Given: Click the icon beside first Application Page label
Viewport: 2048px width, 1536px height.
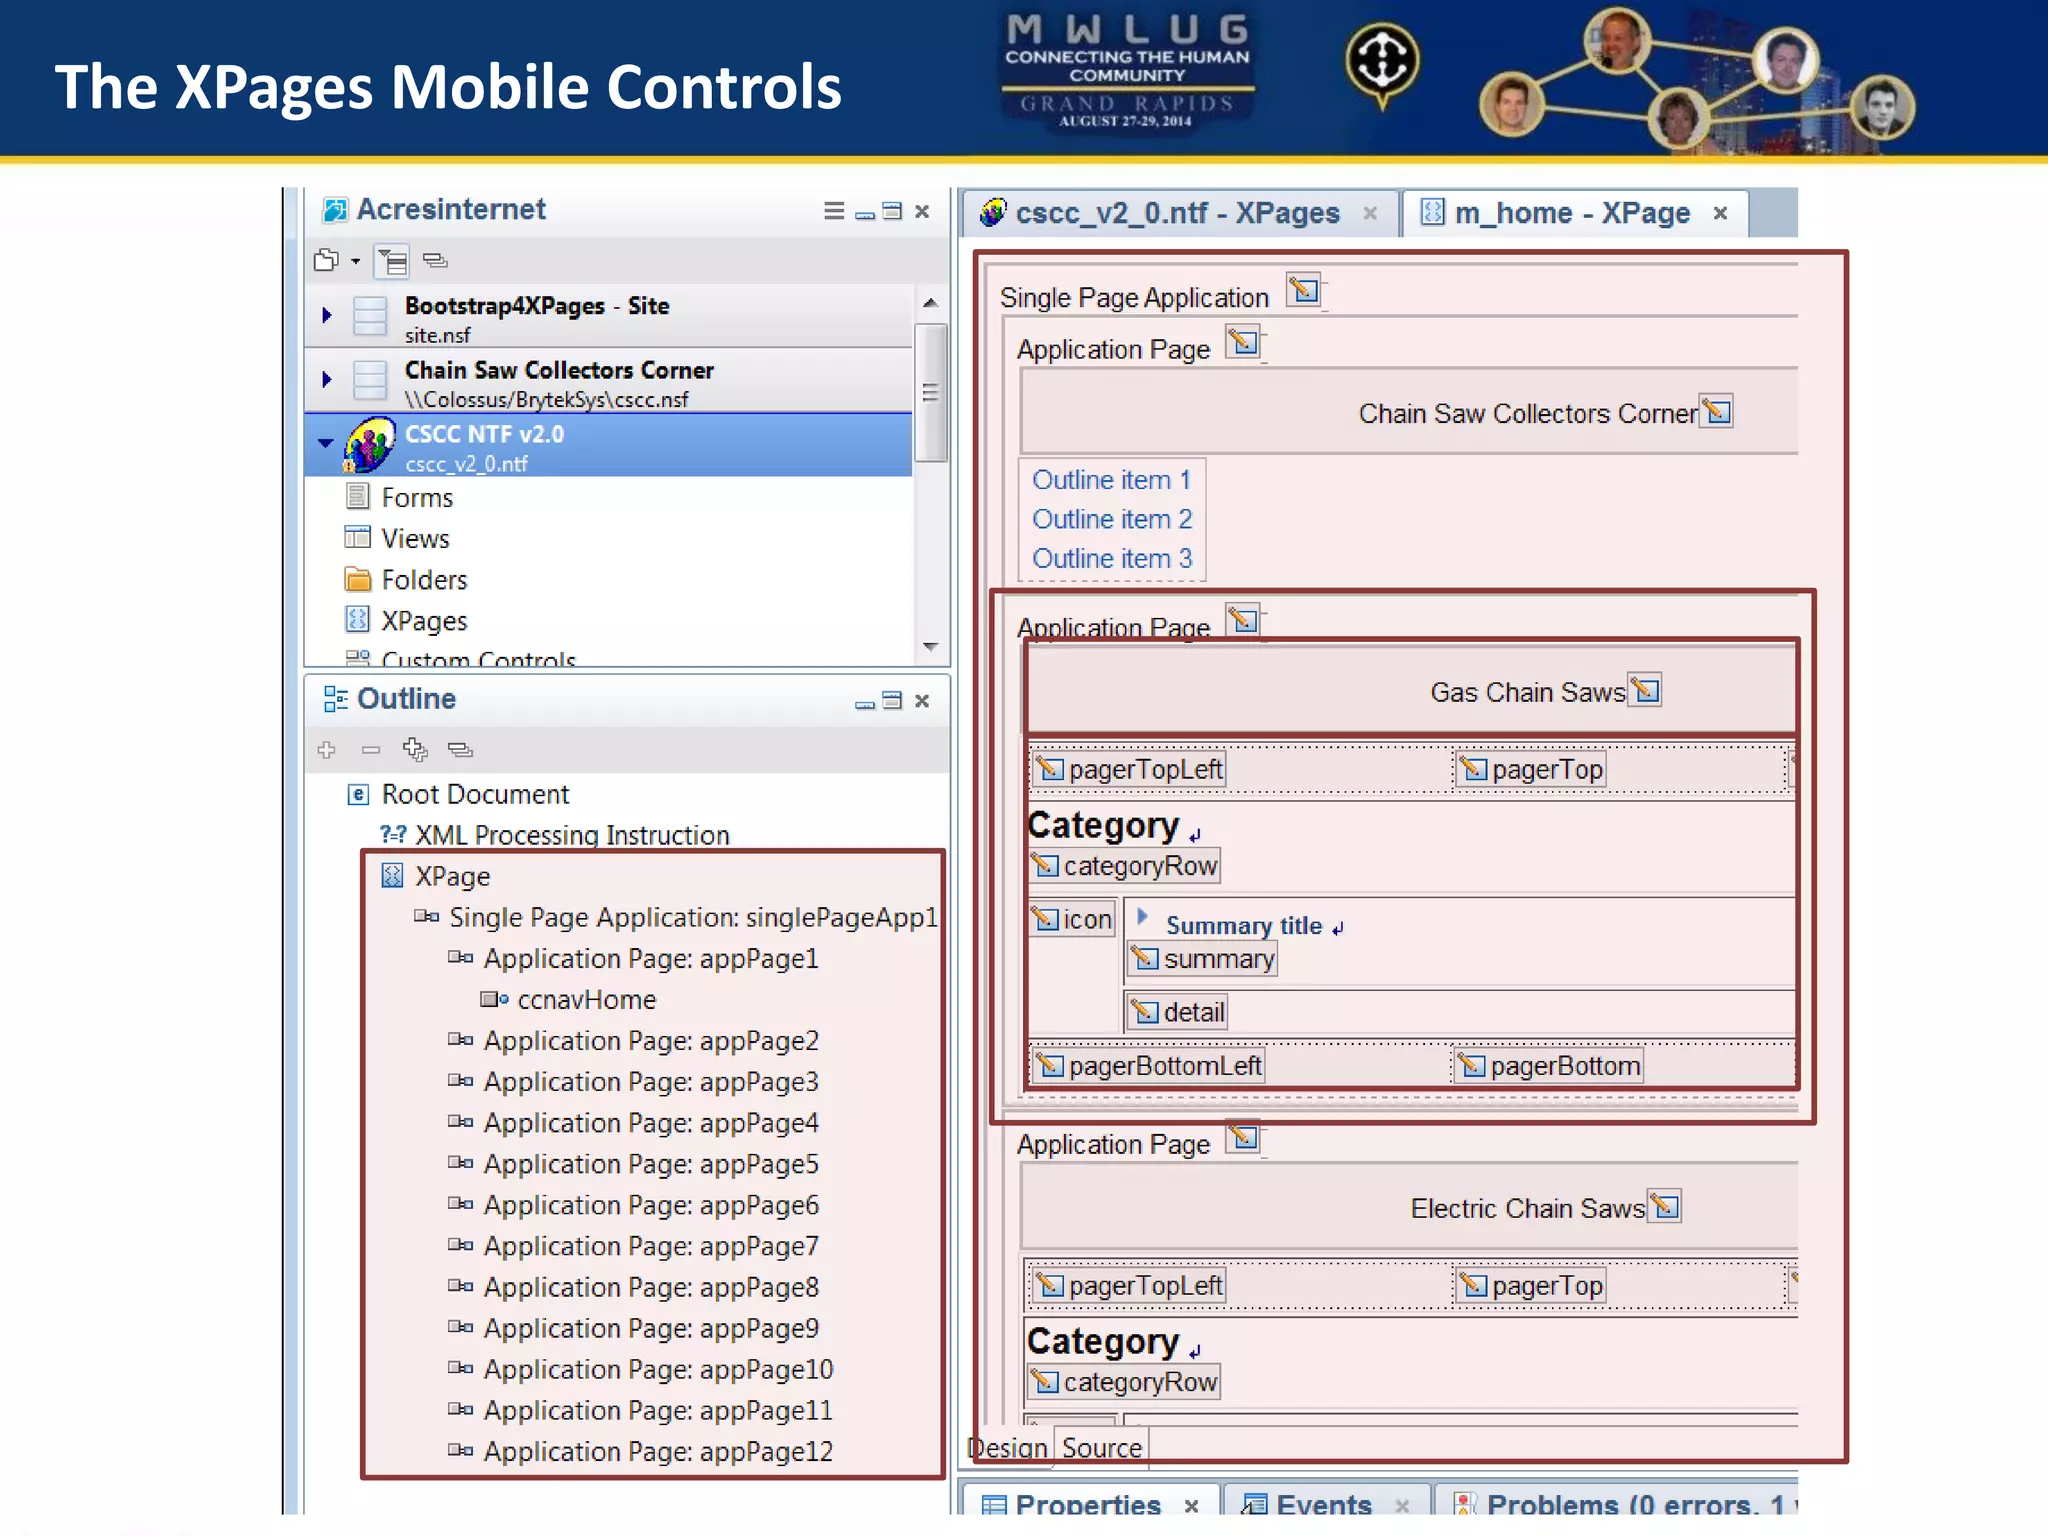Looking at the screenshot, I should (x=1244, y=342).
